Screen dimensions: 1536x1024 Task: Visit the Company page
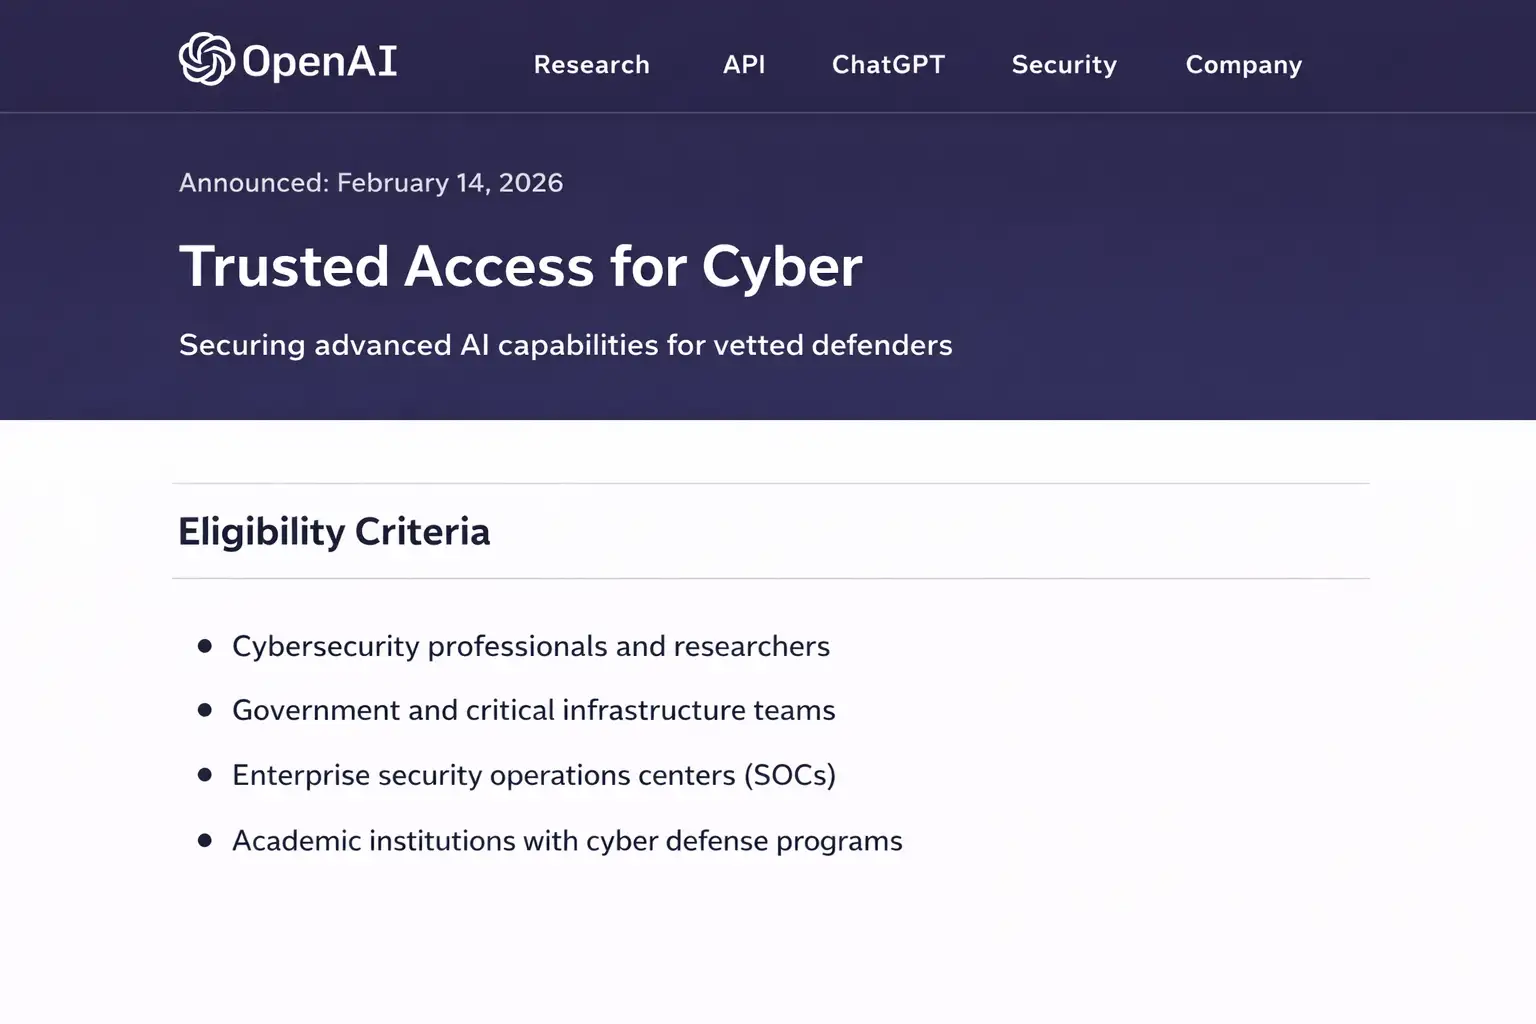coord(1243,64)
